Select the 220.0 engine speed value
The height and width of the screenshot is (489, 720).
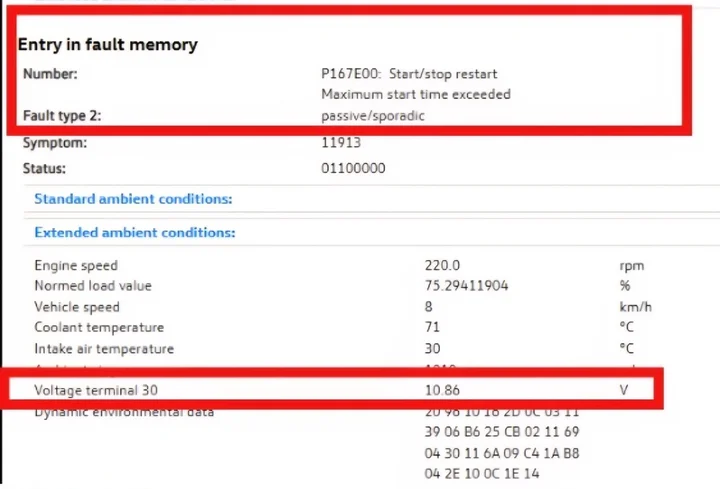coord(442,266)
